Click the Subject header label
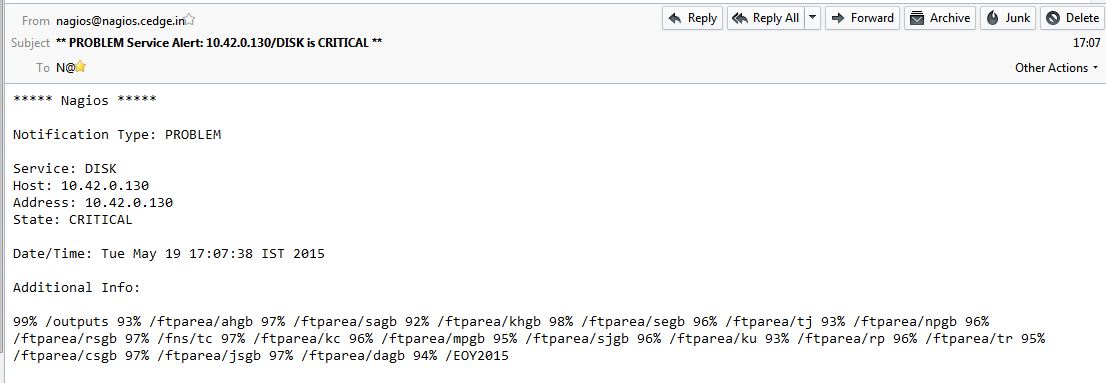This screenshot has height=383, width=1106. click(x=30, y=43)
